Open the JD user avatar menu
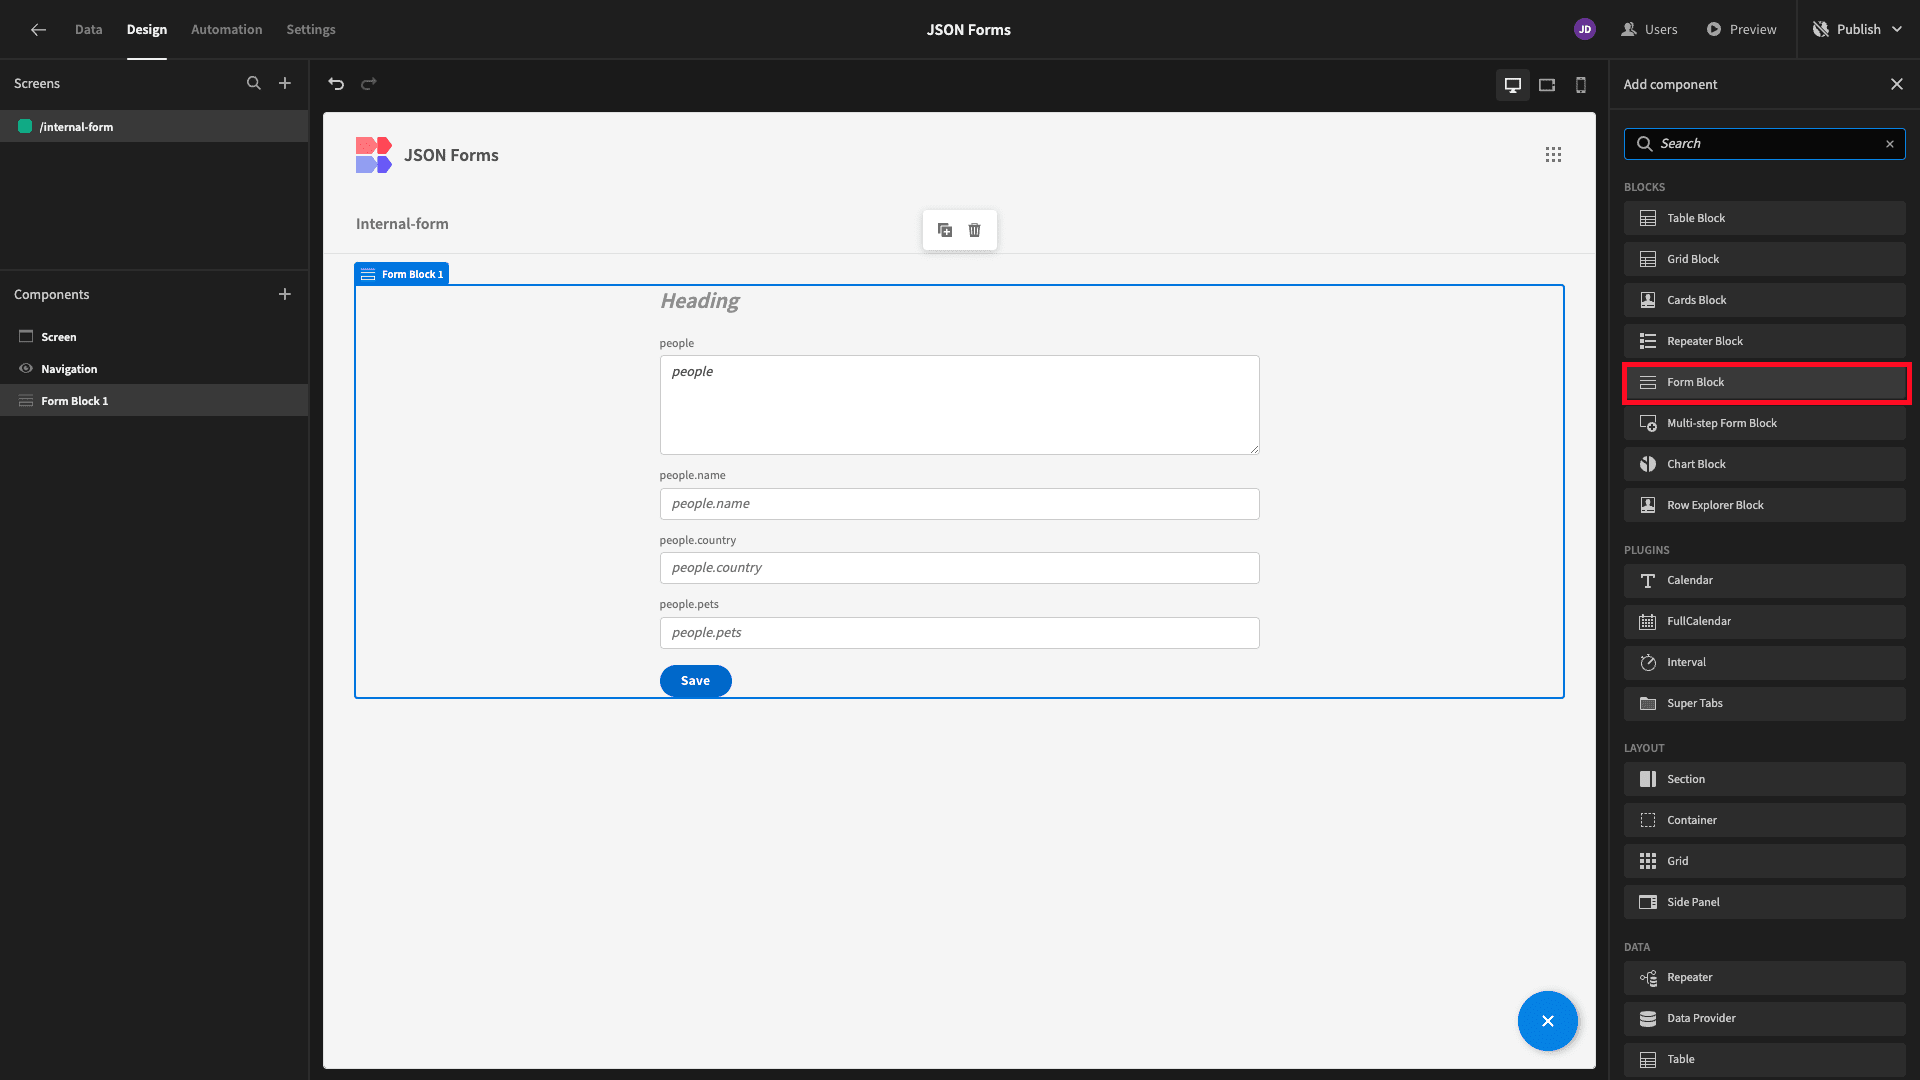The width and height of the screenshot is (1920, 1080). [x=1585, y=29]
